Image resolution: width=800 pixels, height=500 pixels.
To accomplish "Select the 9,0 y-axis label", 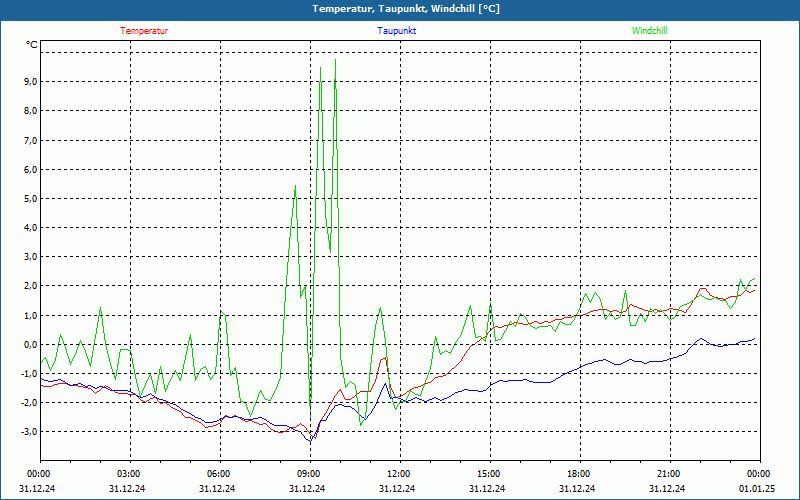I will click(29, 82).
